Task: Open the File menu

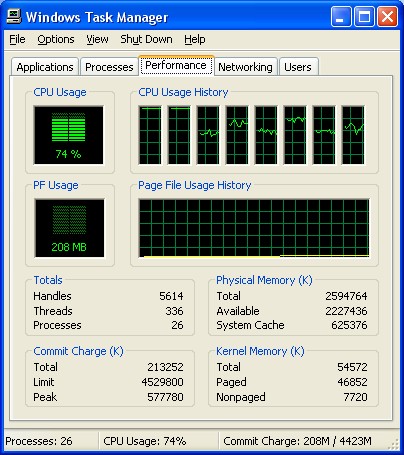Action: click(17, 39)
